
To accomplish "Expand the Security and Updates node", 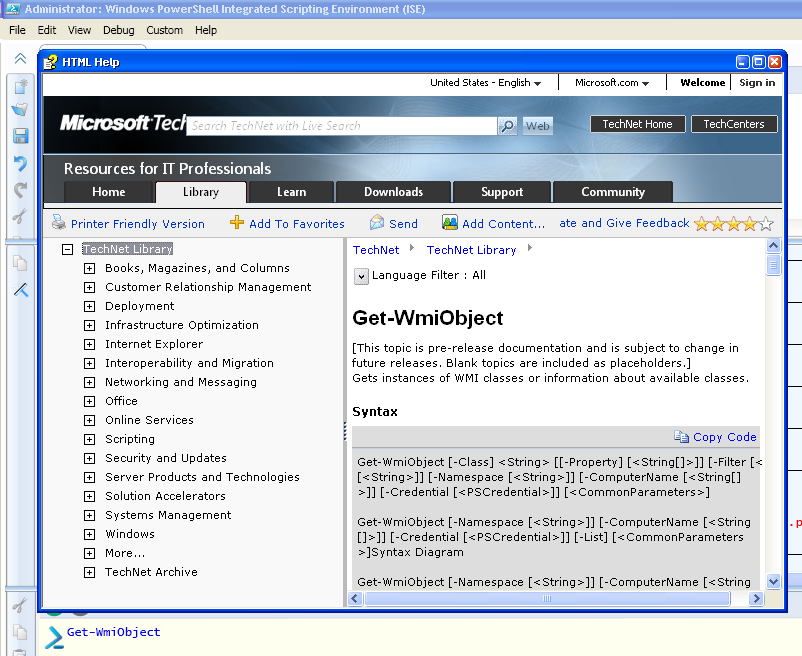I will tap(90, 458).
